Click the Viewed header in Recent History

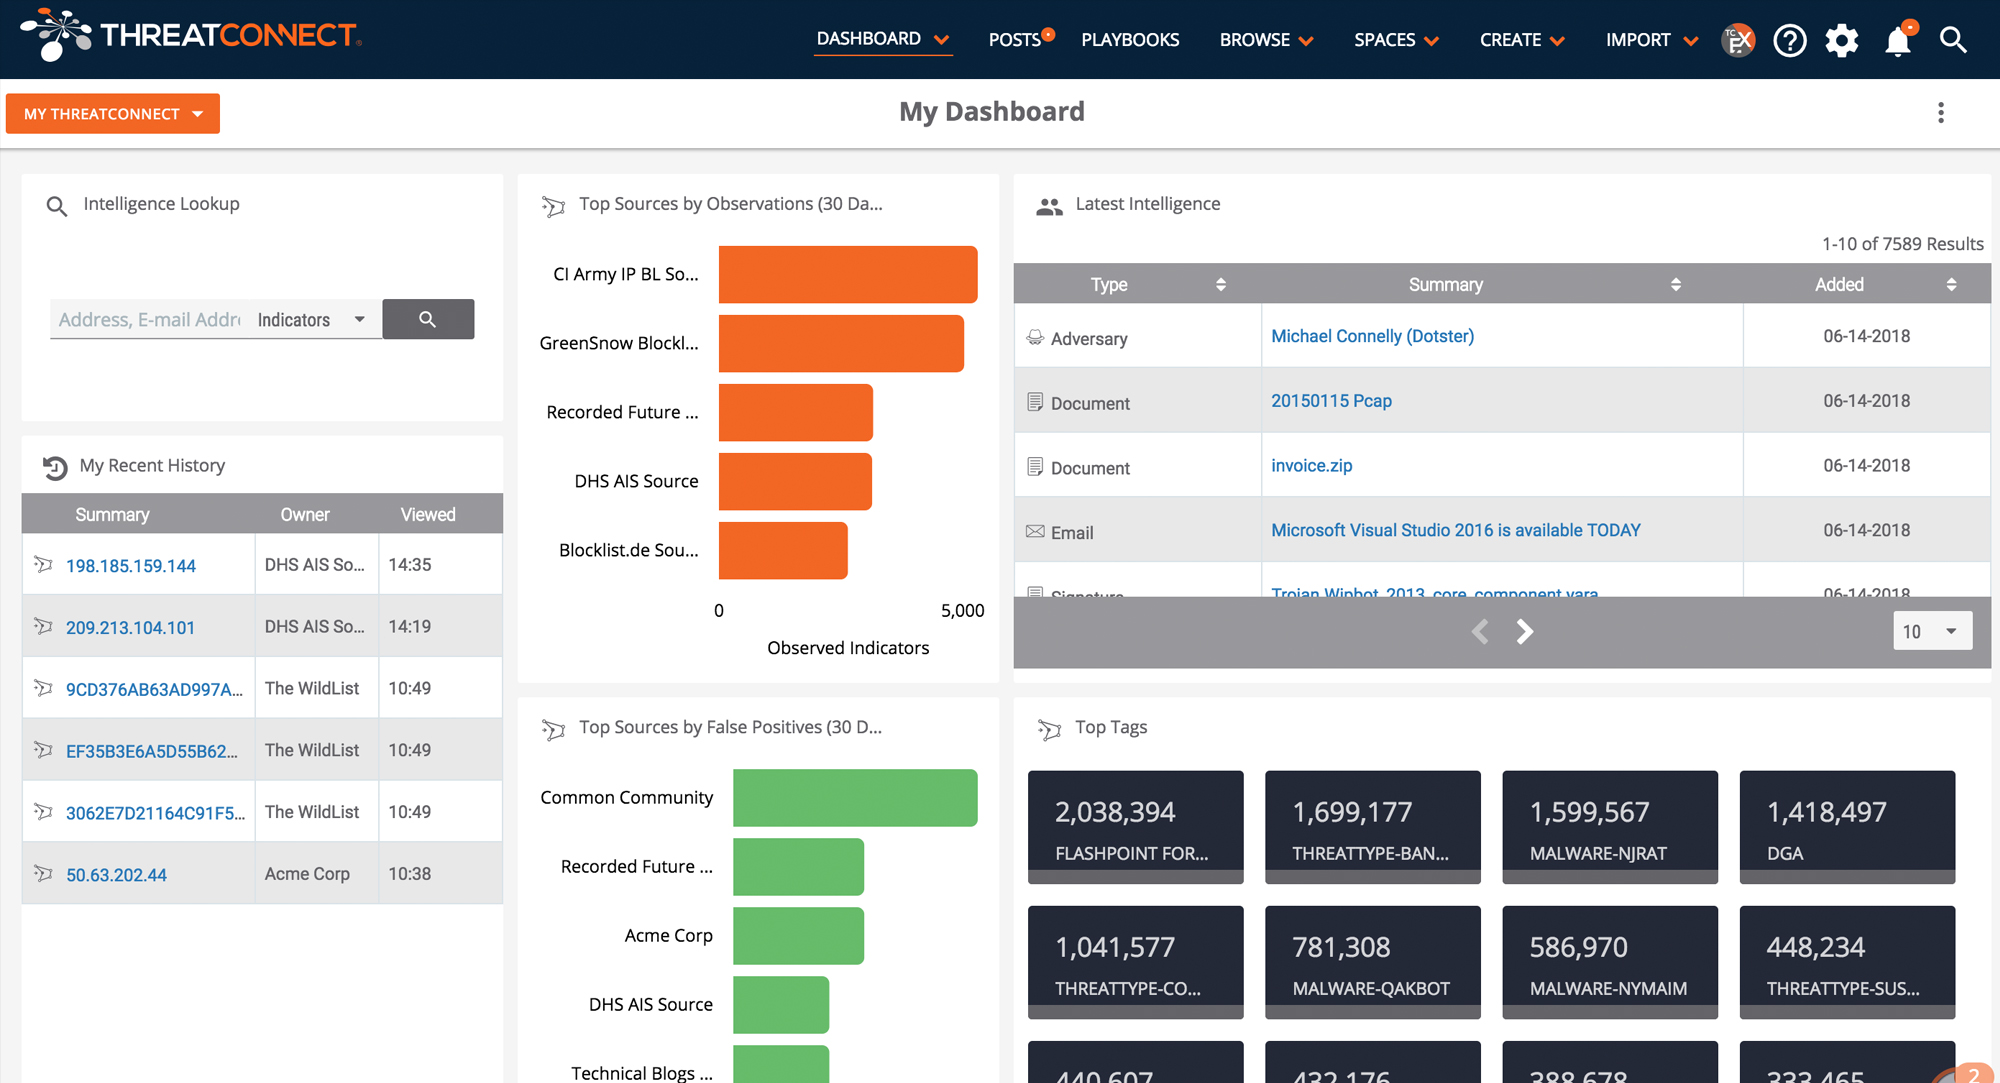coord(428,514)
